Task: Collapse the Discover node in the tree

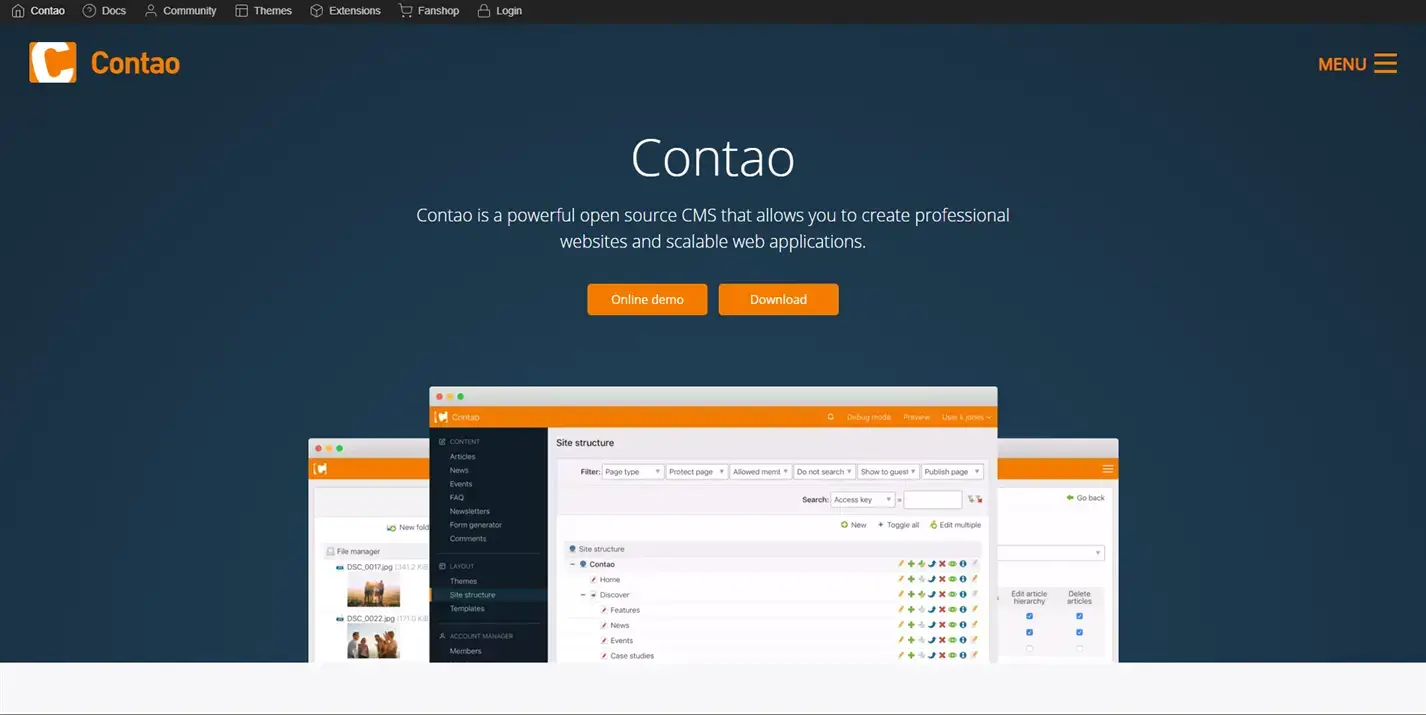Action: [x=583, y=595]
